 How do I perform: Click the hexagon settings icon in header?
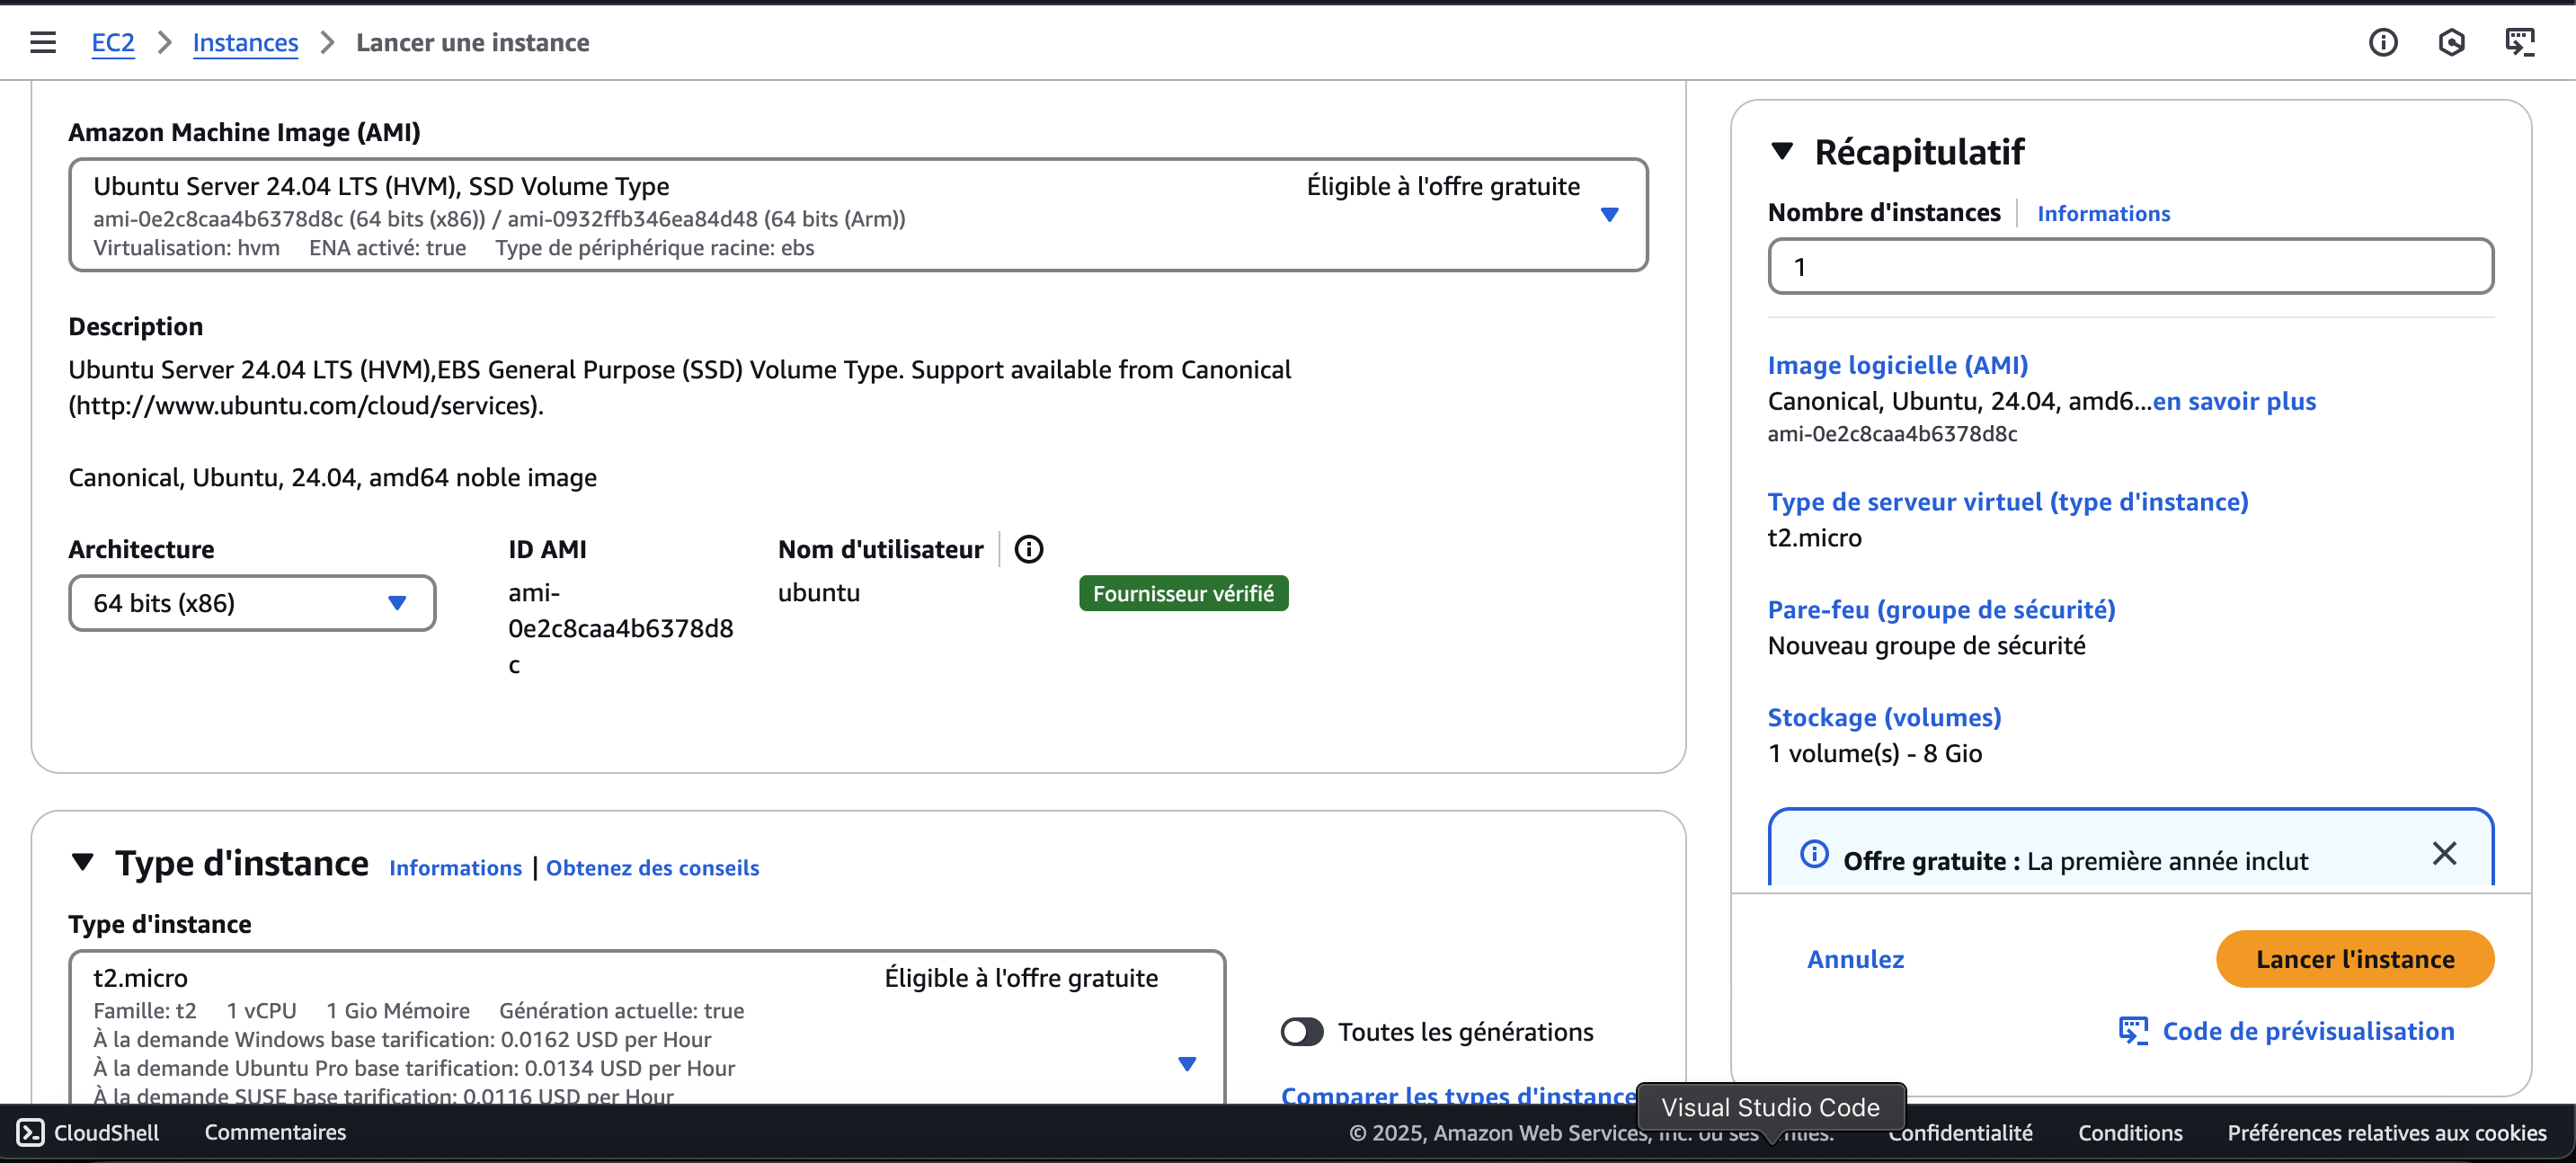click(x=2451, y=42)
